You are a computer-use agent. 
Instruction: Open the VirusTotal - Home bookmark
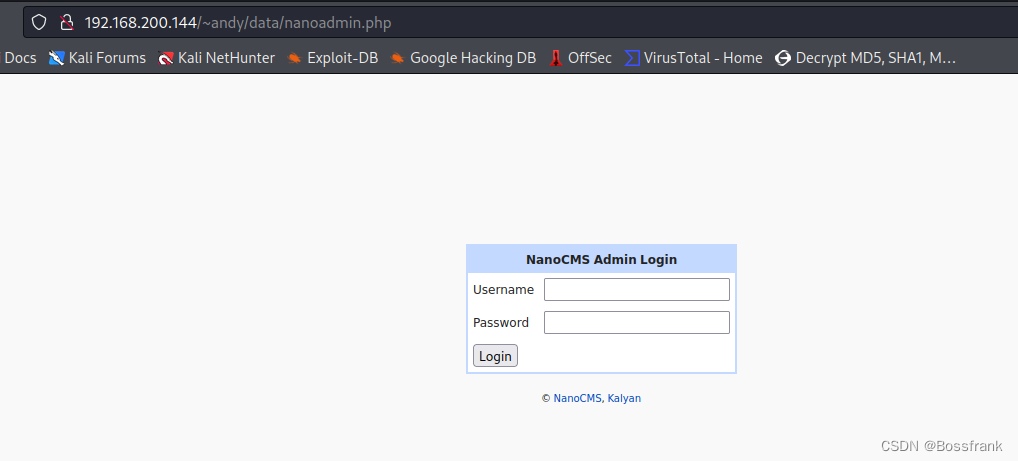click(693, 58)
